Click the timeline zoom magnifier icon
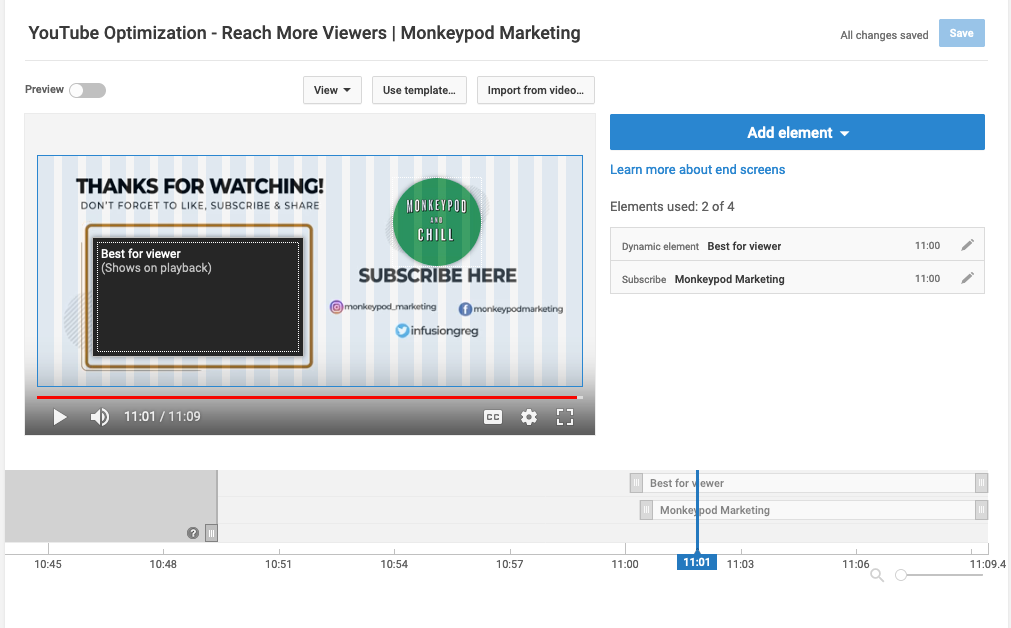 coord(877,575)
